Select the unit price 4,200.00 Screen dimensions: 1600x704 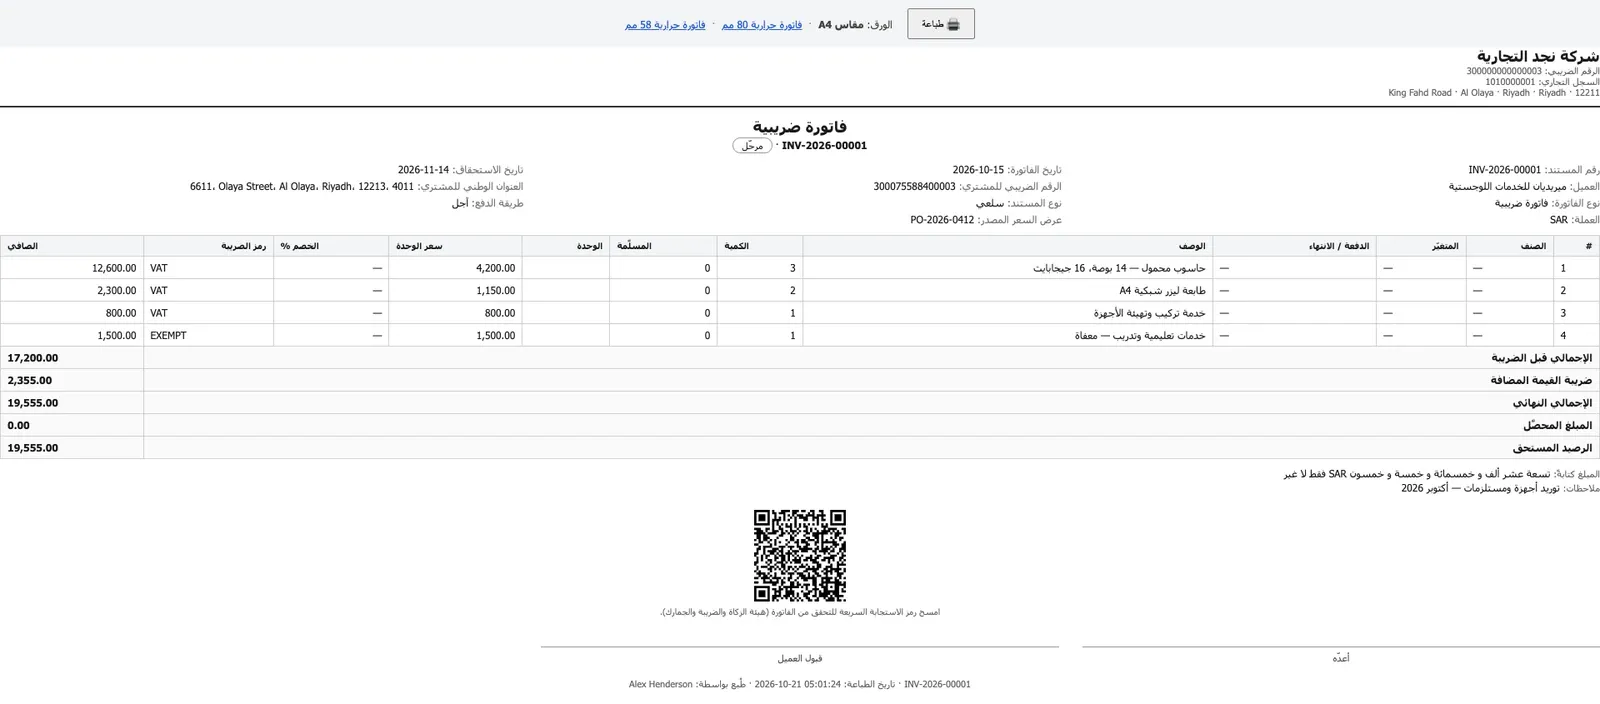coord(495,268)
